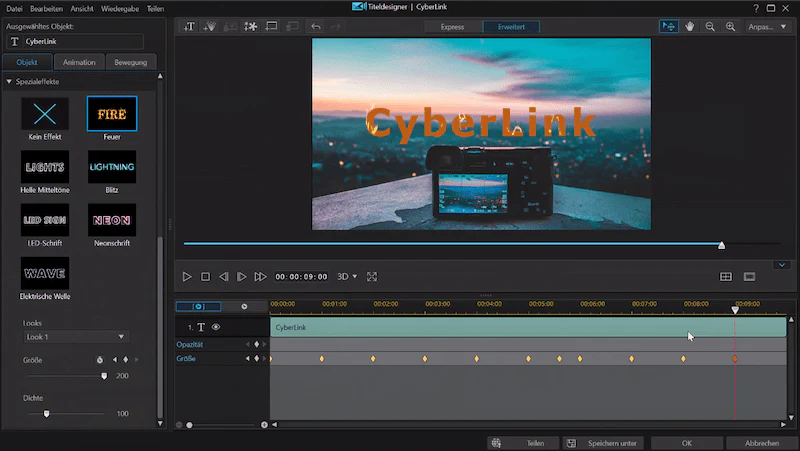Select the CyberLink clip in timeline
800x451 pixels.
528,327
